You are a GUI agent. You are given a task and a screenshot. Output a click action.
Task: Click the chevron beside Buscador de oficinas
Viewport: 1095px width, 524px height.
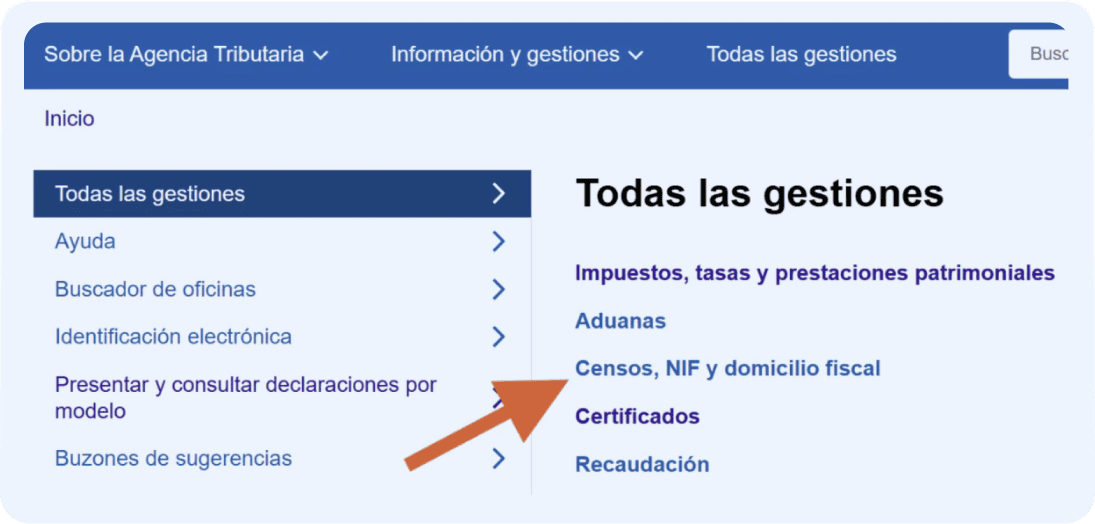pyautogui.click(x=498, y=289)
